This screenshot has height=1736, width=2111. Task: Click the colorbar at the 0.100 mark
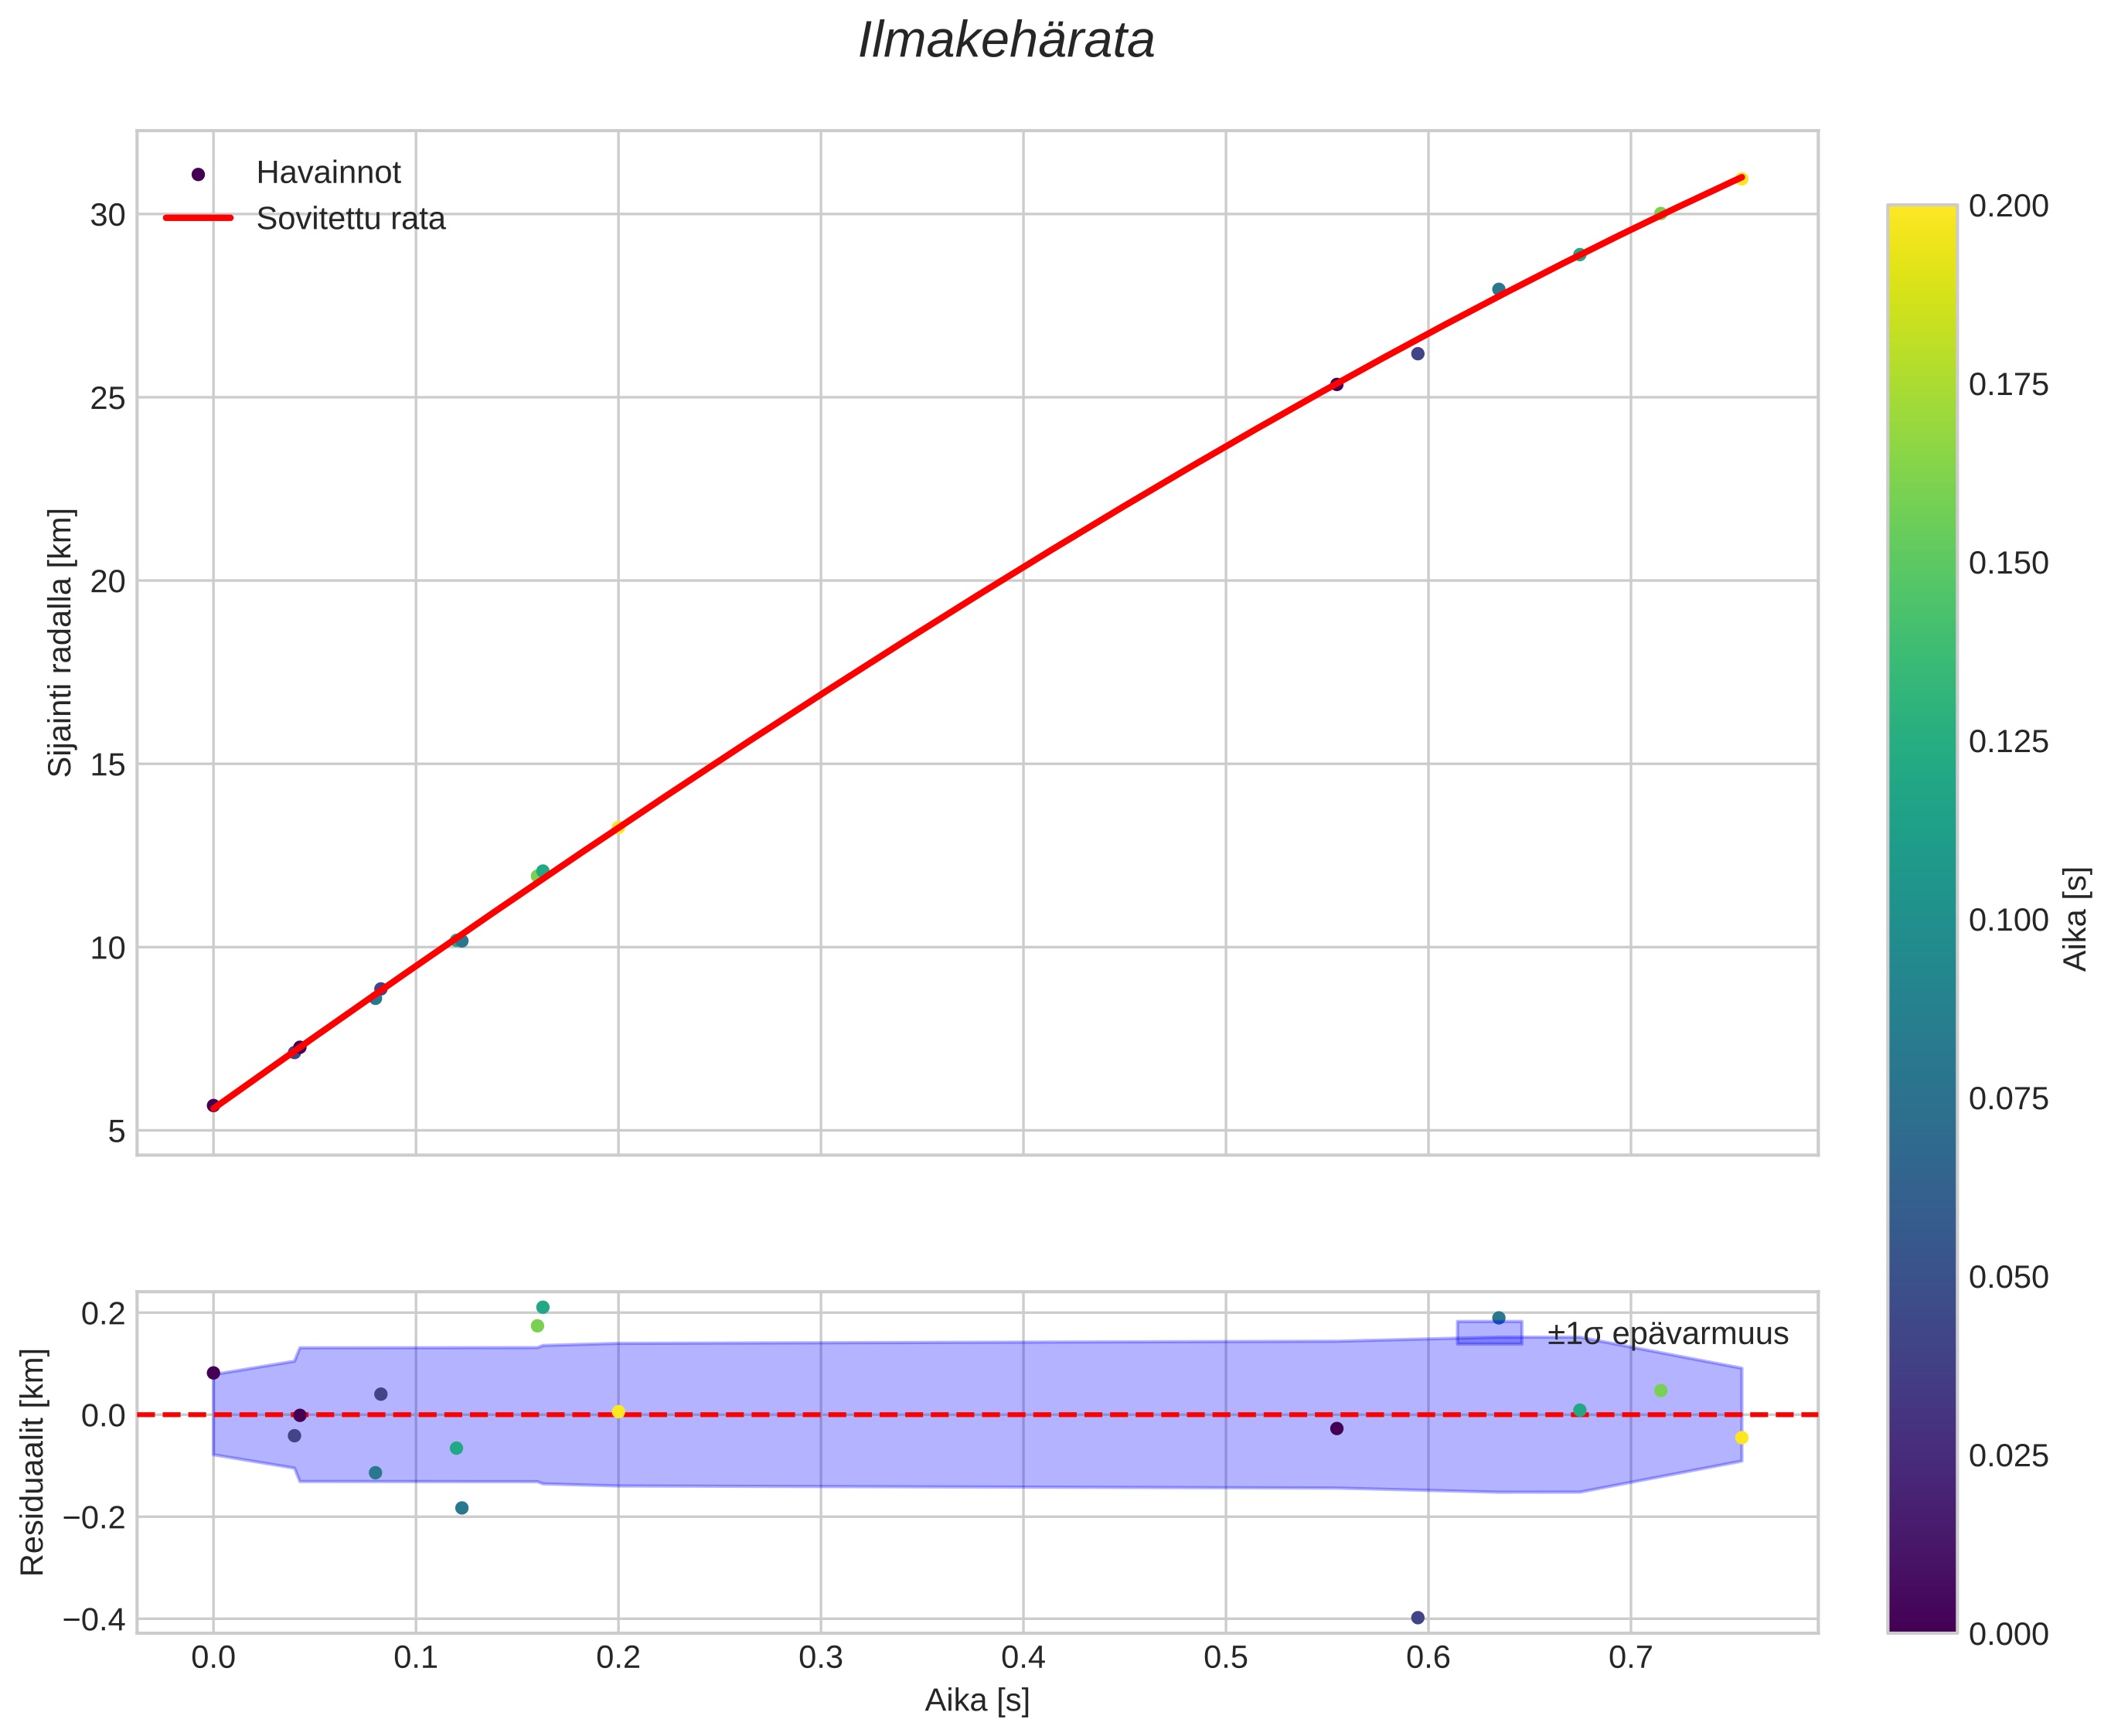pyautogui.click(x=1921, y=919)
